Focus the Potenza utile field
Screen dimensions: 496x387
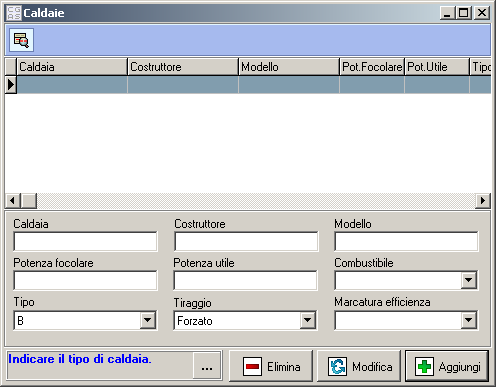[245, 280]
